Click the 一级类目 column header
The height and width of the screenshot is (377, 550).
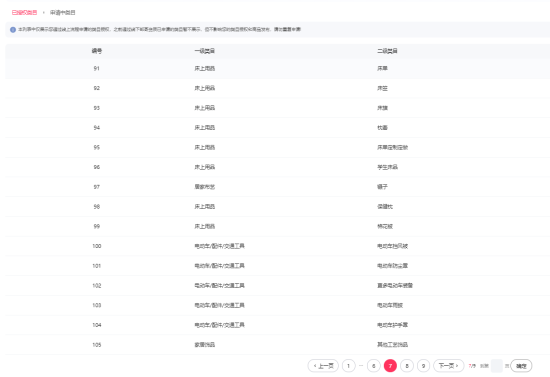tap(204, 51)
